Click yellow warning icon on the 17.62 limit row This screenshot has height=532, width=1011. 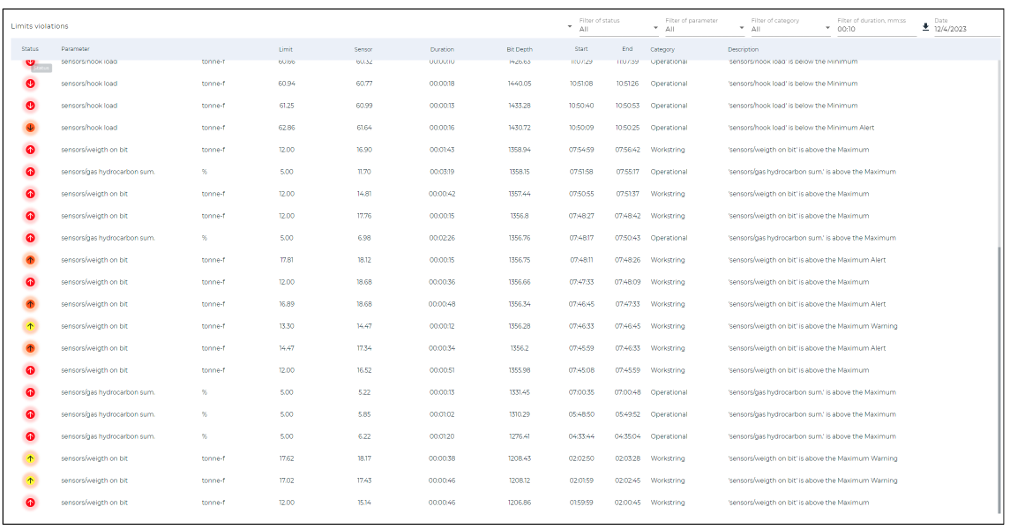click(x=30, y=458)
